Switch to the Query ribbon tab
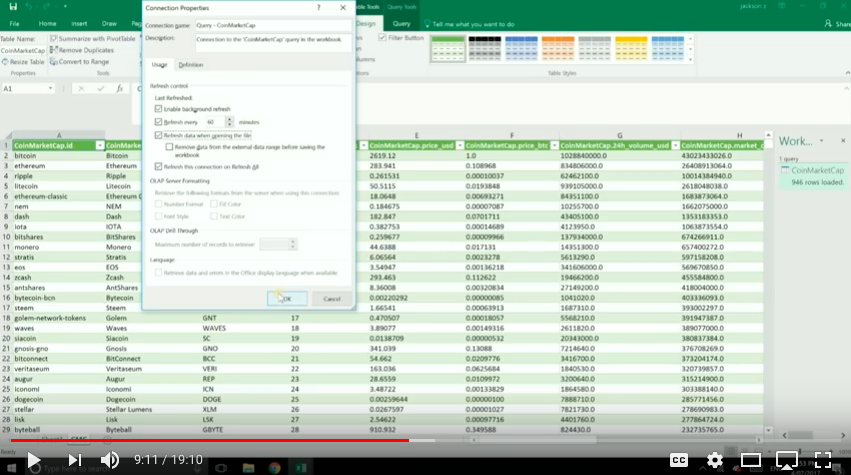The height and width of the screenshot is (475, 851). click(x=402, y=24)
